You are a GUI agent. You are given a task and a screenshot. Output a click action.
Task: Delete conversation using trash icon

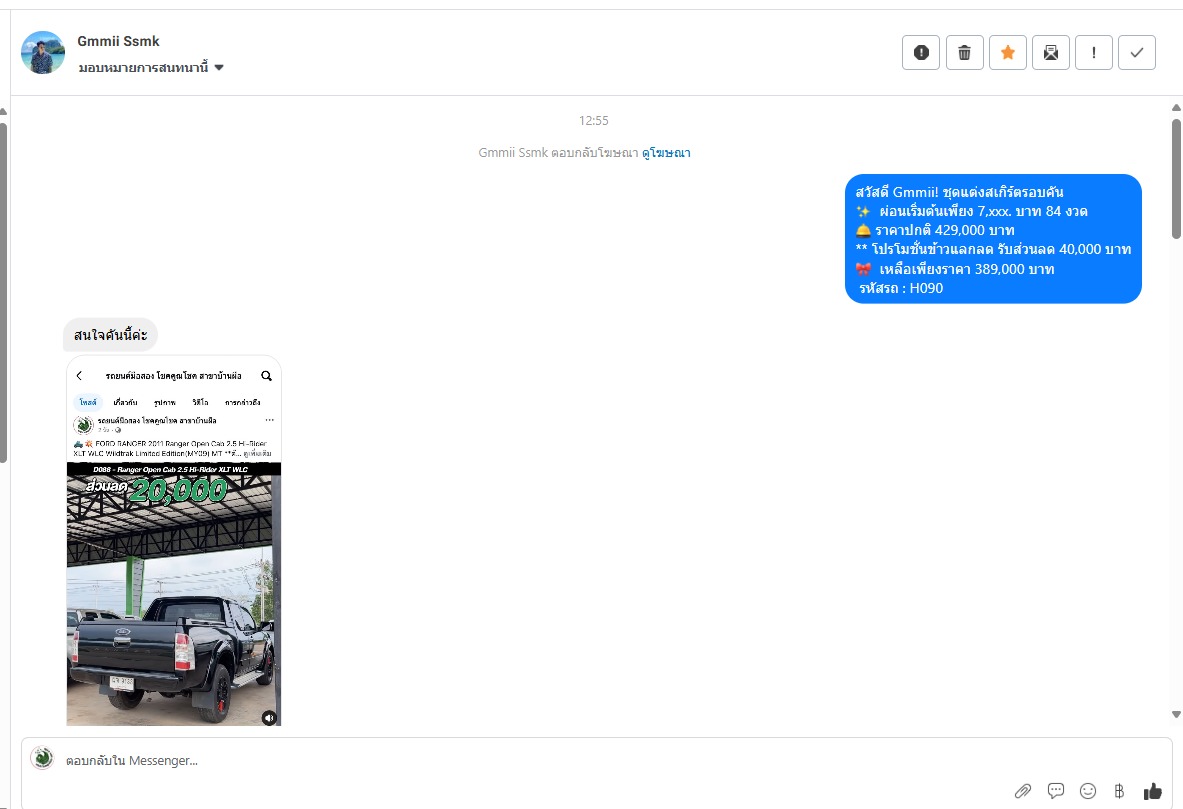pos(964,53)
